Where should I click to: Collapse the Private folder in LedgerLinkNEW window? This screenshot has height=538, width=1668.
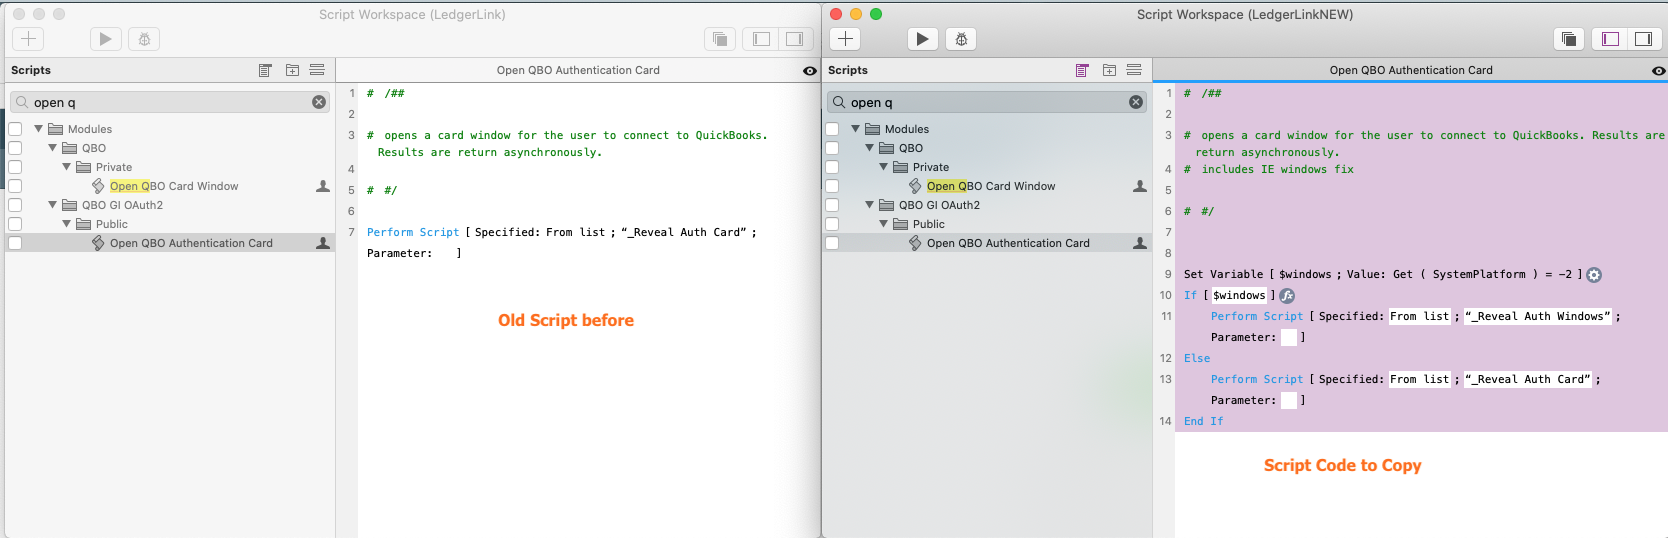(x=883, y=167)
